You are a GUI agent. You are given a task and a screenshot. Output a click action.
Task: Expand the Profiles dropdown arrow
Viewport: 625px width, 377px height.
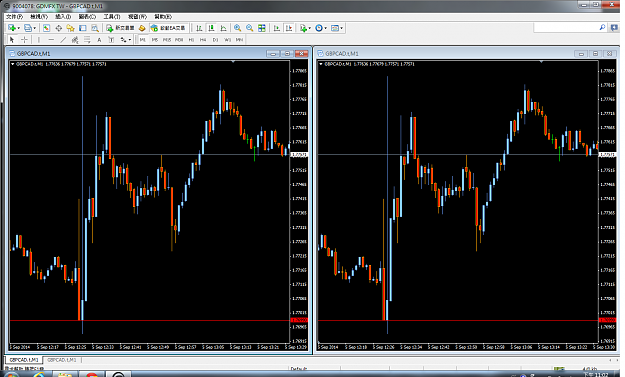point(34,28)
